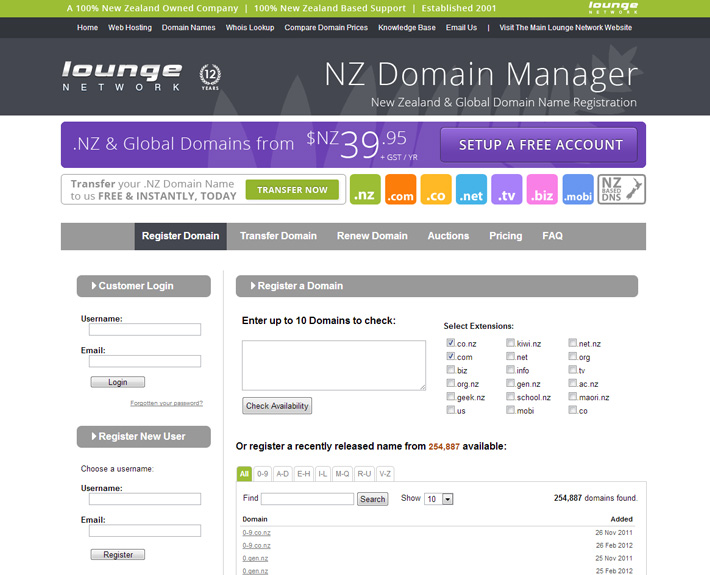
Task: Click the customer Login button
Action: 118,382
